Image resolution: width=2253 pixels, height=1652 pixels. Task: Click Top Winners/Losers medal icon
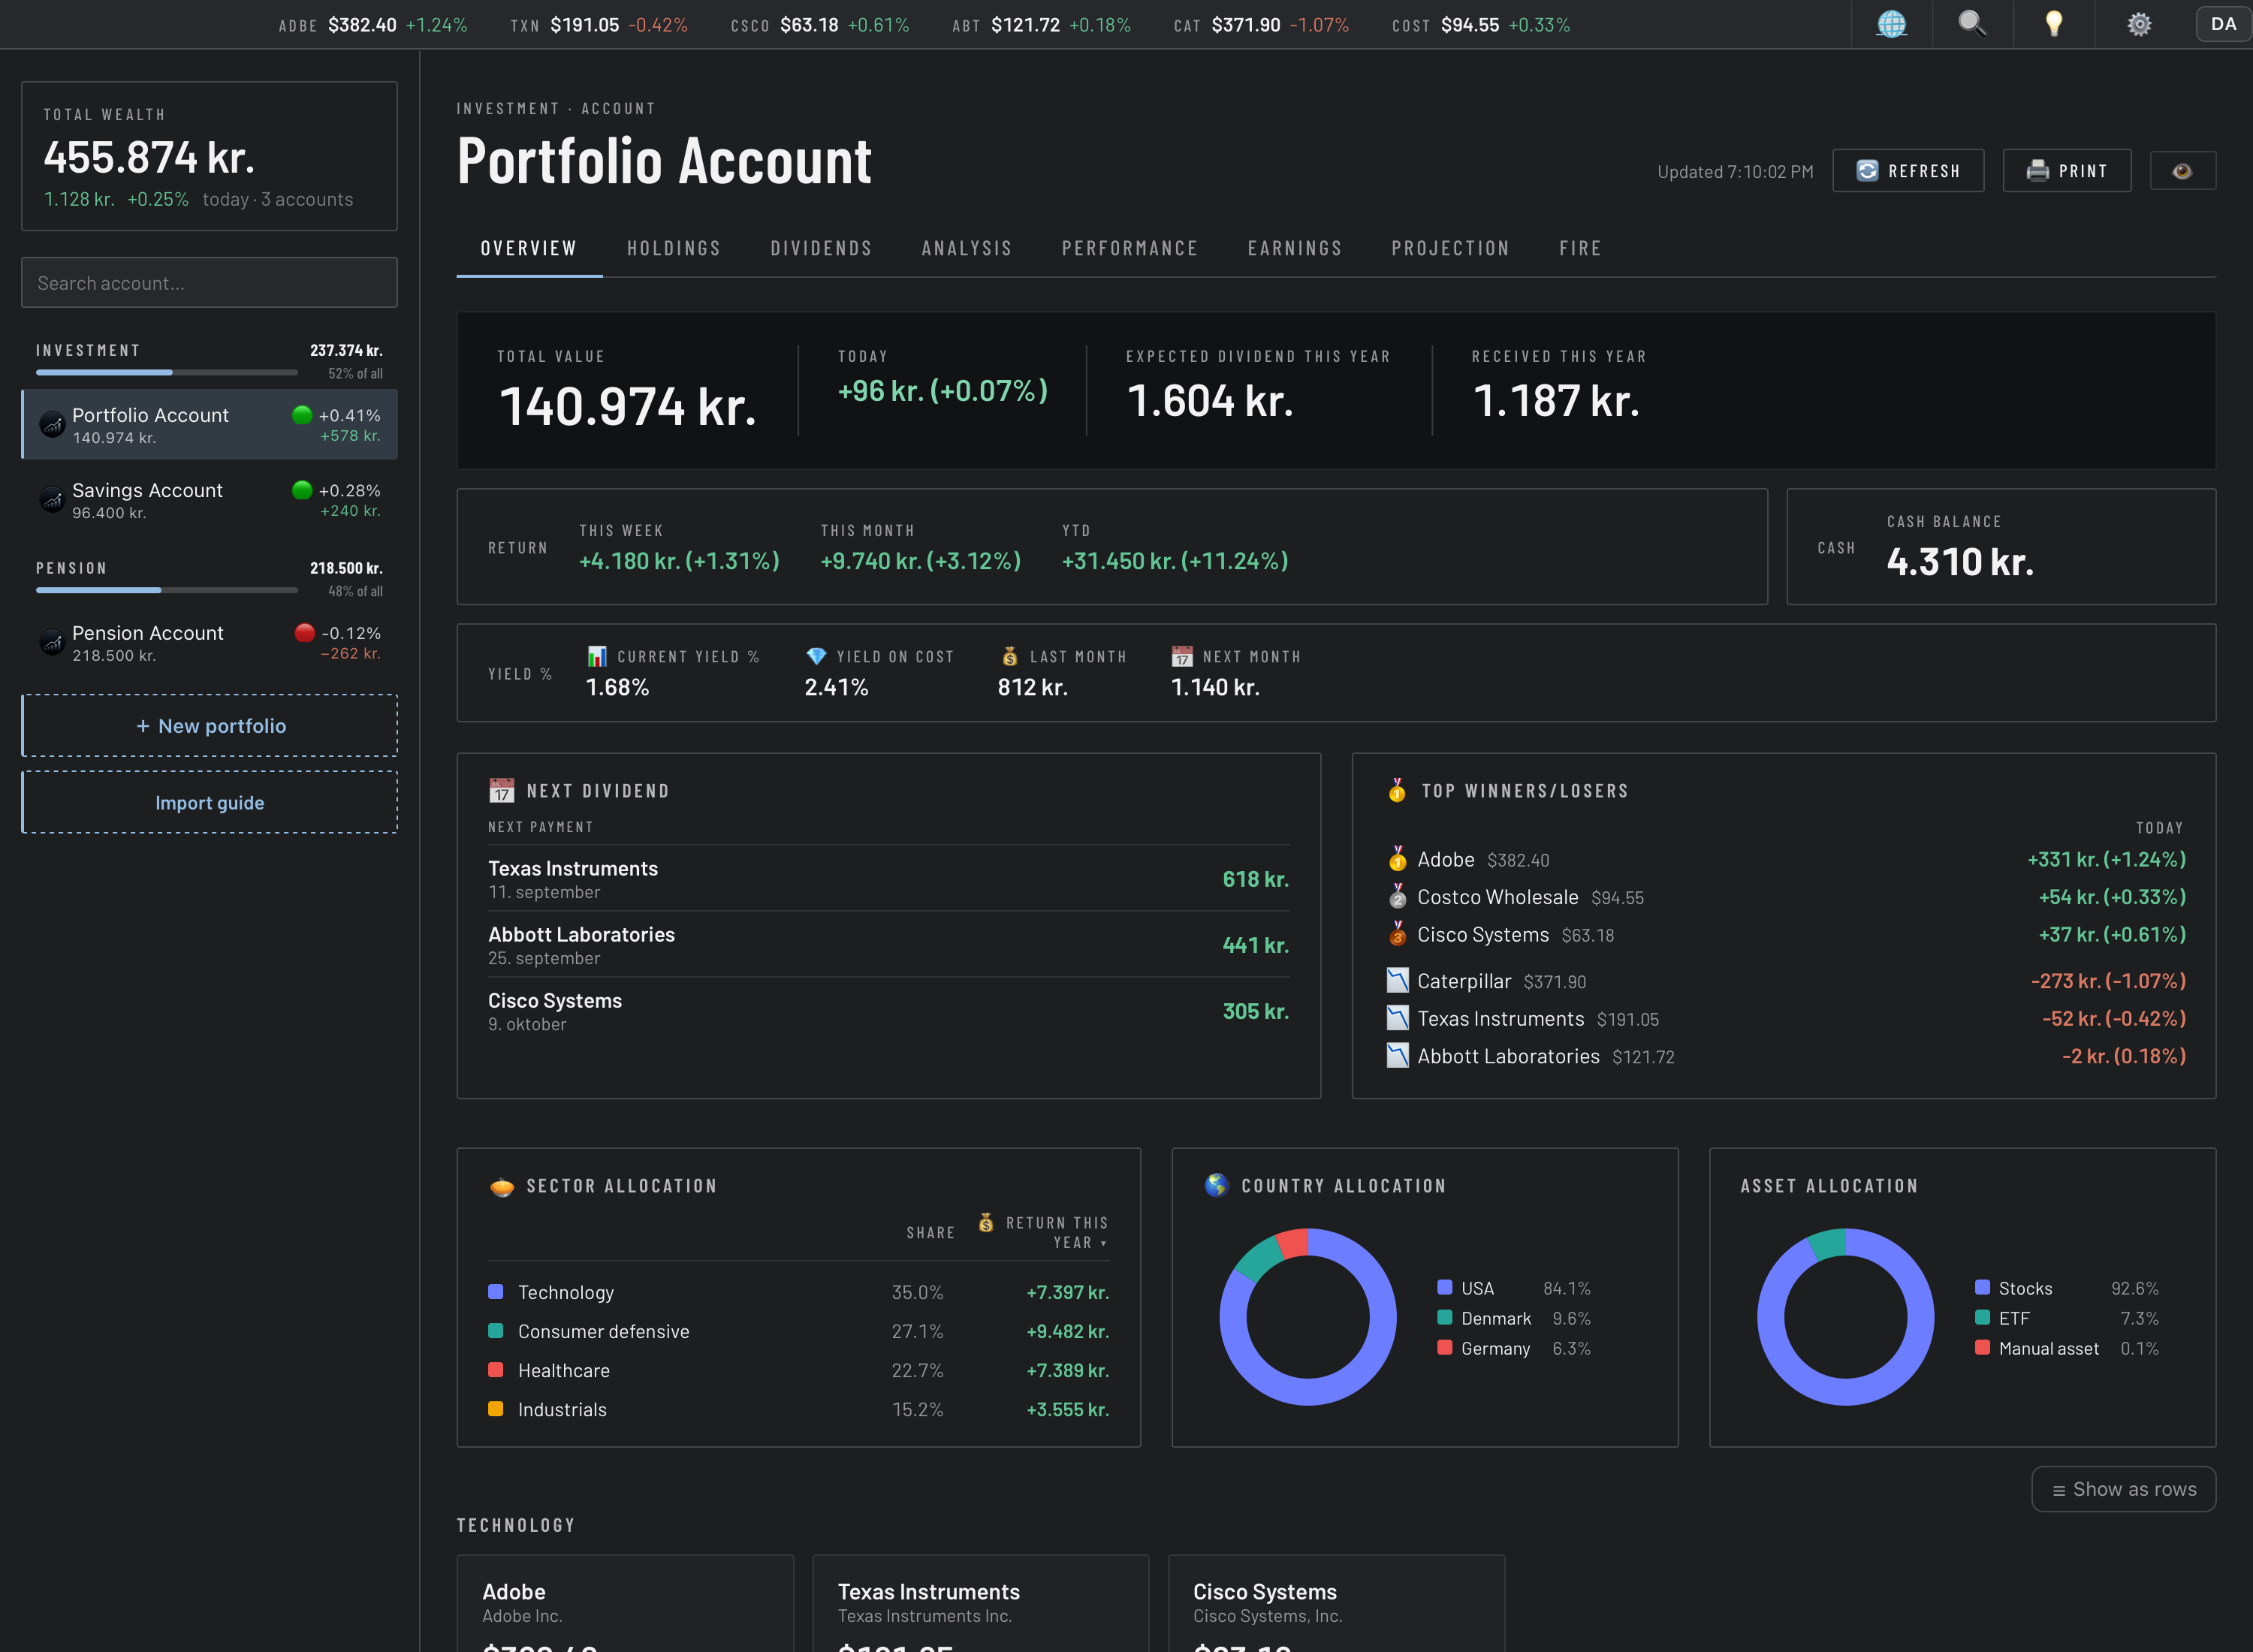point(1397,790)
